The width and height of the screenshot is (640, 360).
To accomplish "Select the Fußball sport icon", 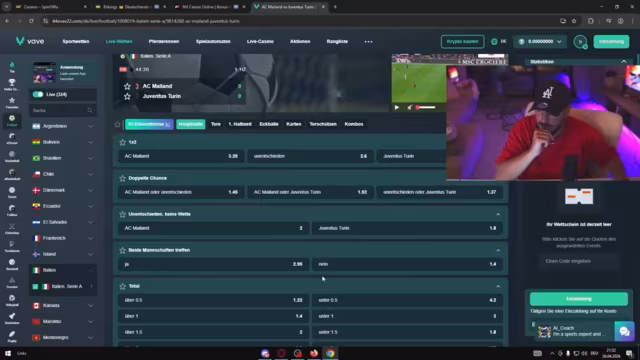I will click(12, 118).
